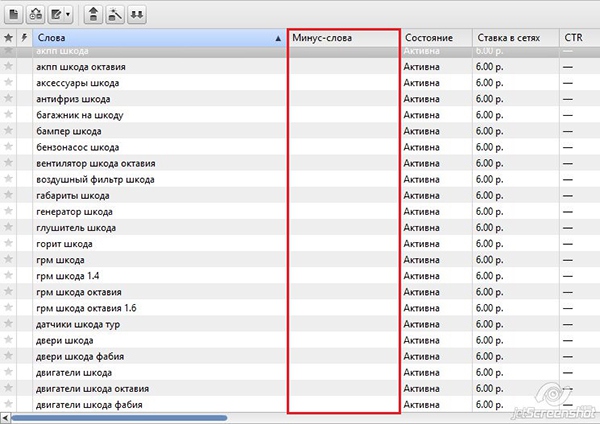Click the 6.00 р. bid for 'двигатели шкода'

coord(489,372)
